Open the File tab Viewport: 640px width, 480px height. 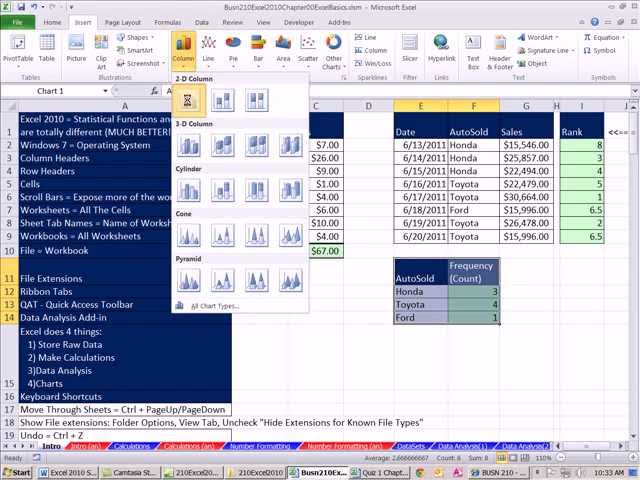tap(18, 22)
